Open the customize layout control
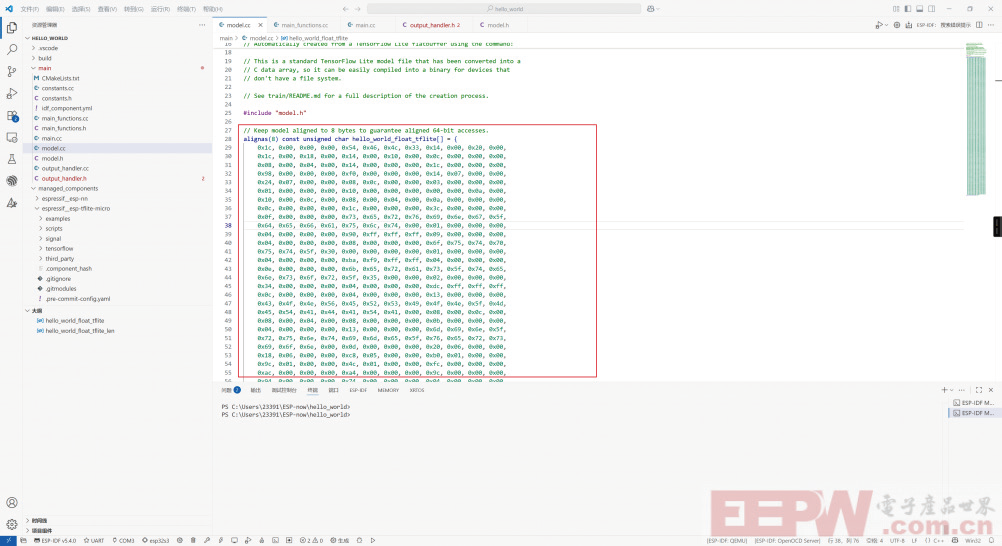 tap(896, 9)
